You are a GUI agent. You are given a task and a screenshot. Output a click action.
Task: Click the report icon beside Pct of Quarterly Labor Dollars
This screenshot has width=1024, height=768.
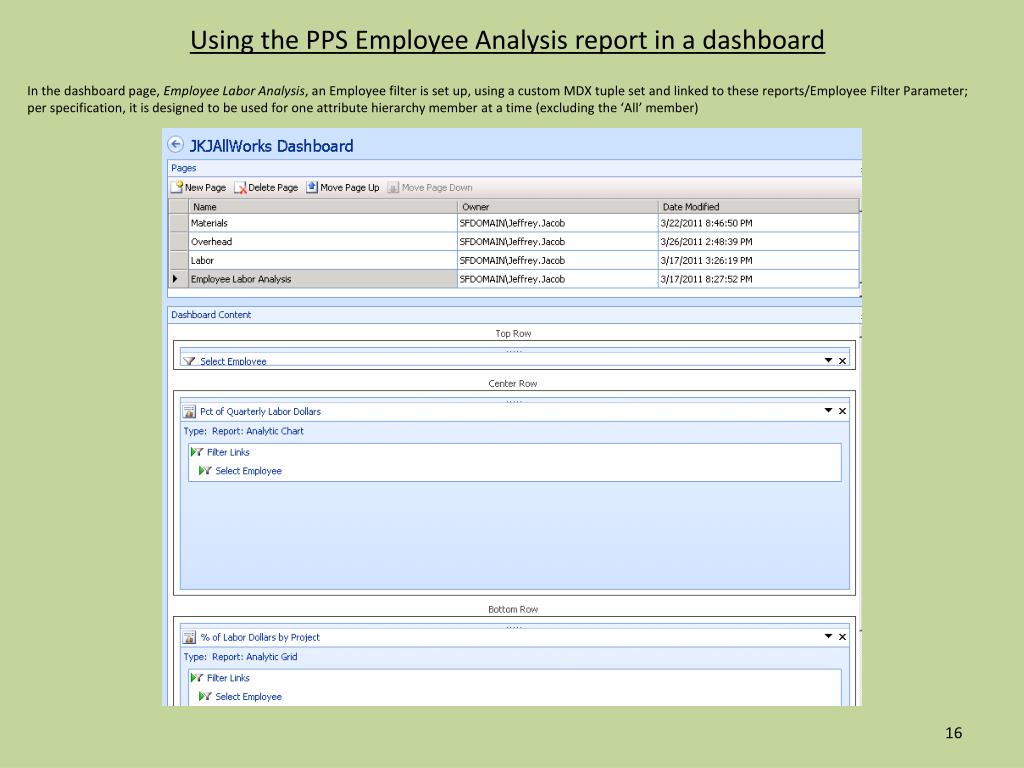[x=189, y=411]
